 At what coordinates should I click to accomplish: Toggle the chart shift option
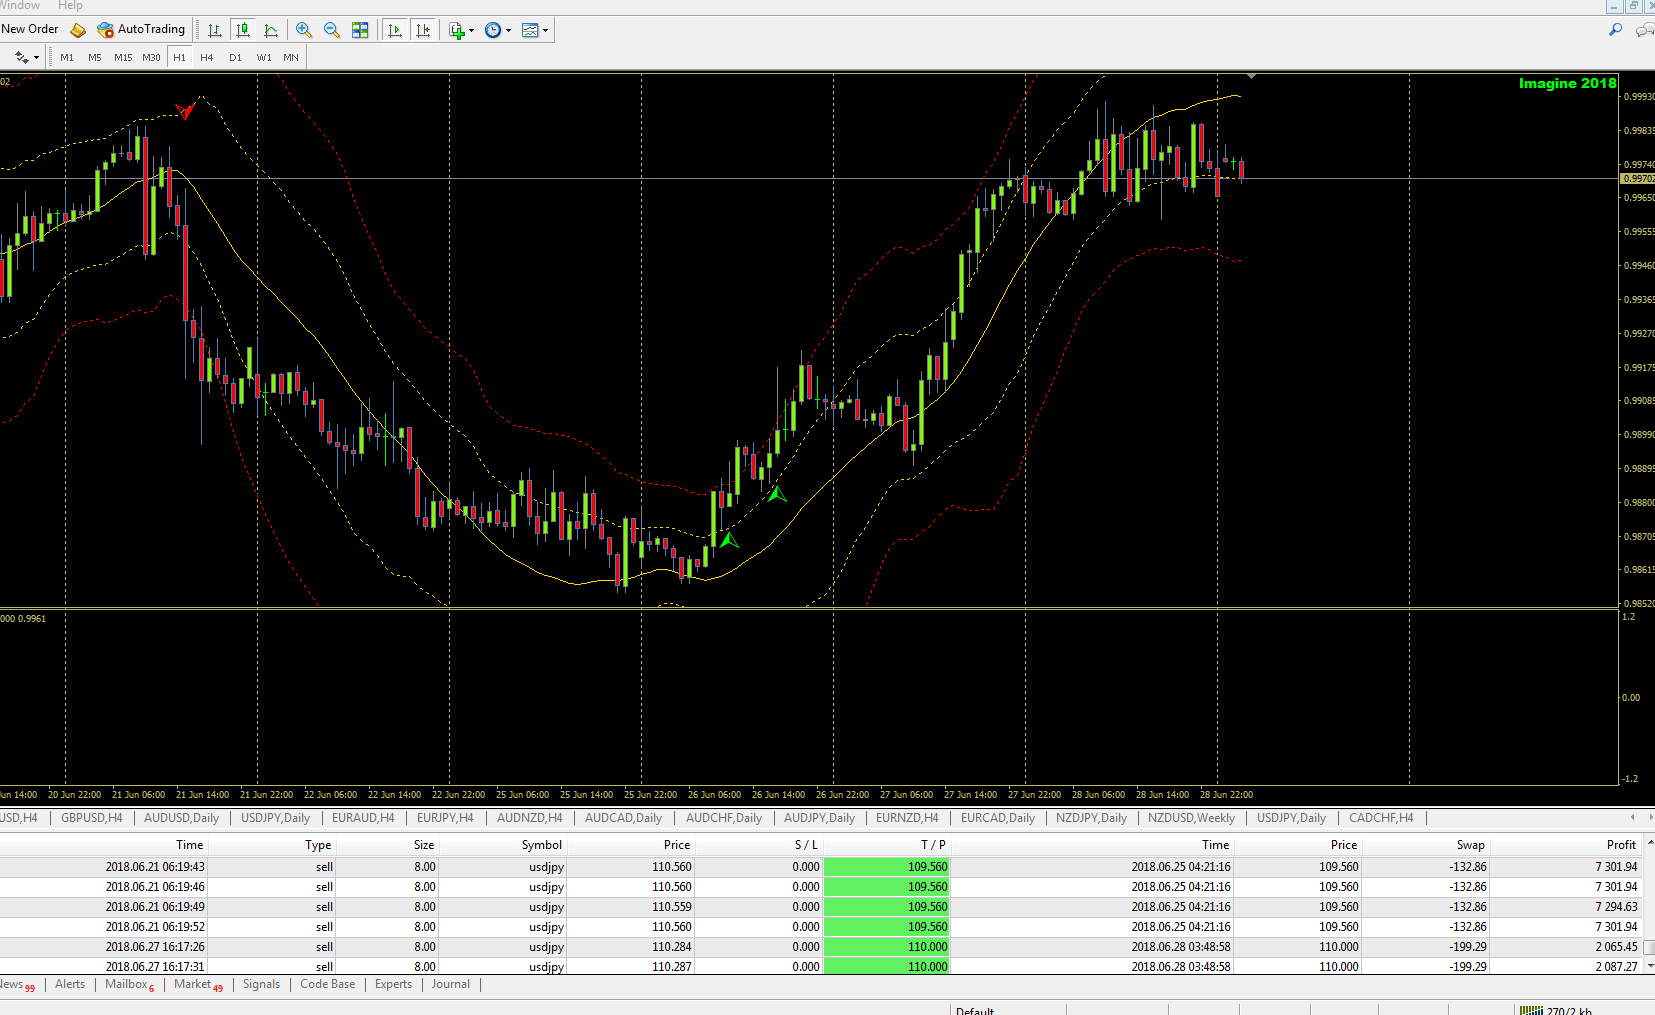click(423, 30)
